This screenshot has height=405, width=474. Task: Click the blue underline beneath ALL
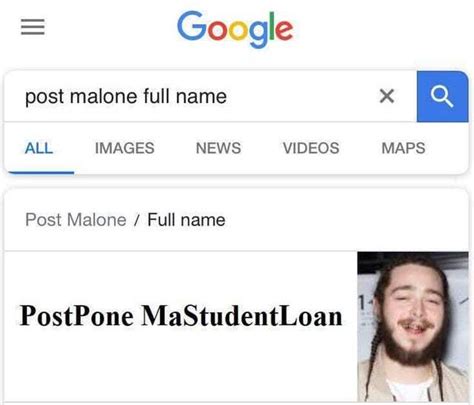(41, 172)
